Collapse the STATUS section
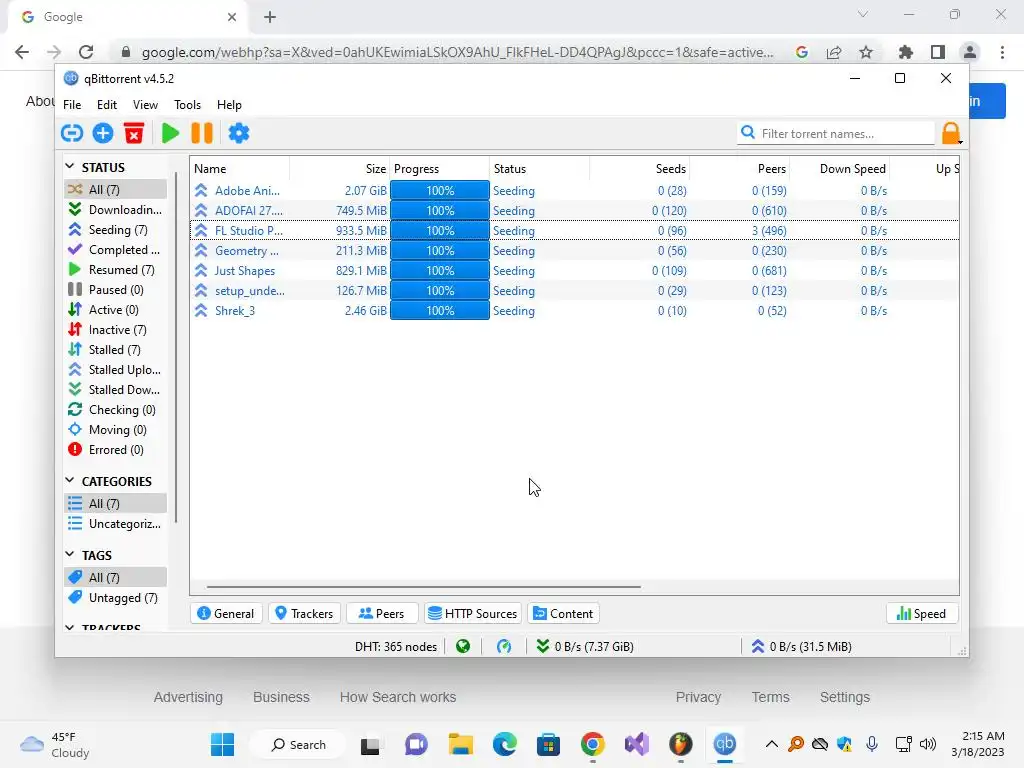The height and width of the screenshot is (768, 1024). (x=70, y=167)
